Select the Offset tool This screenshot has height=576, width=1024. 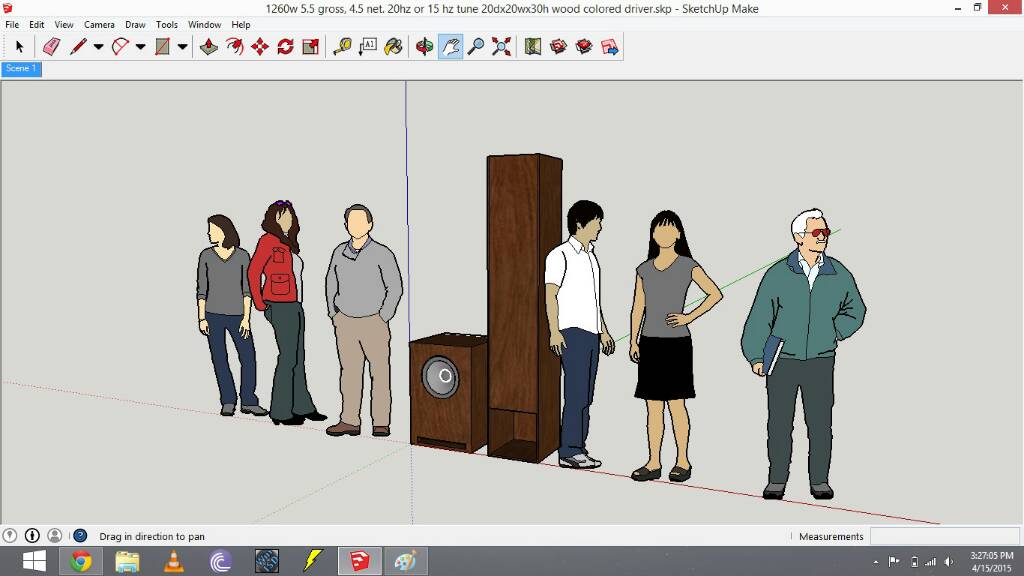pyautogui.click(x=234, y=46)
